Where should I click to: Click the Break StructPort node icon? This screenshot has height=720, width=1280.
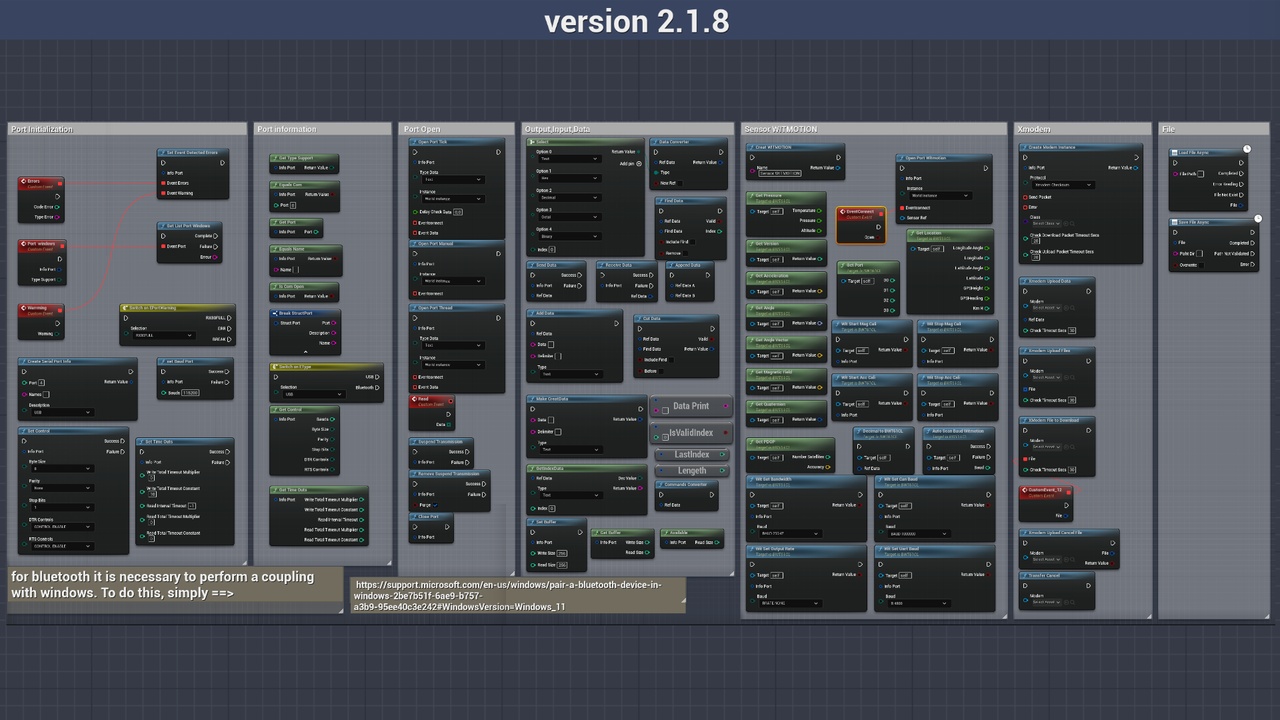coord(275,313)
